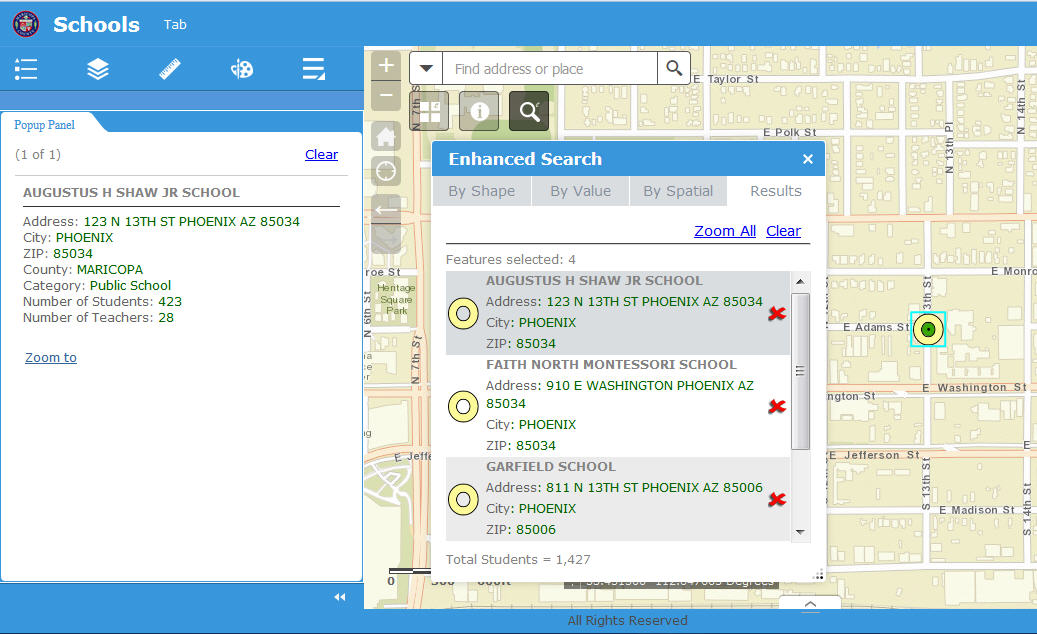The height and width of the screenshot is (634, 1037).
Task: Collapse the left side panel
Action: tap(340, 597)
